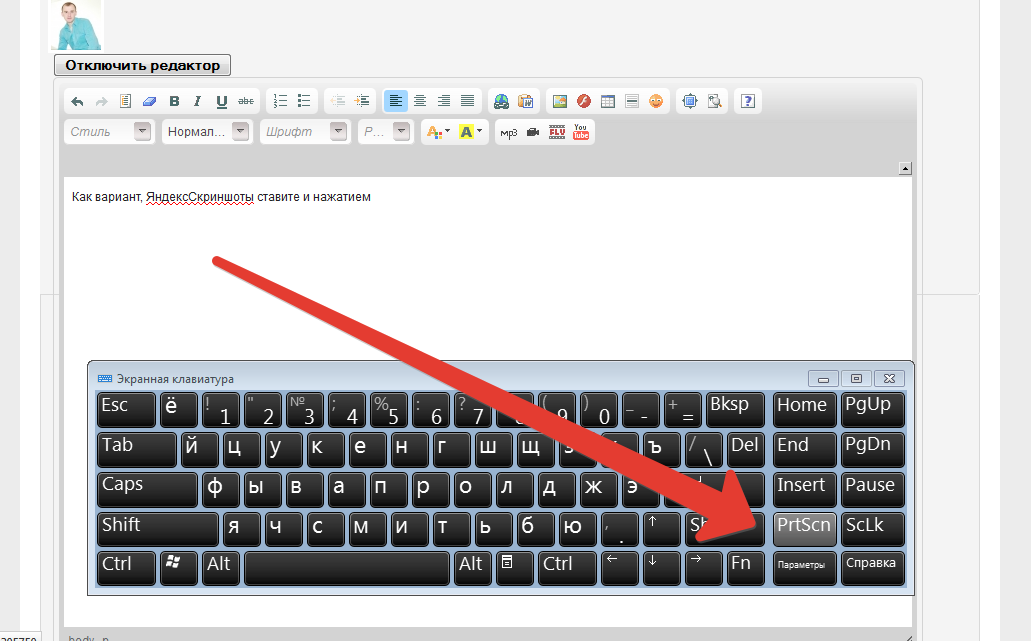This screenshot has height=641, width=1031.
Task: Open the Шрифт font dropdown
Action: (305, 131)
